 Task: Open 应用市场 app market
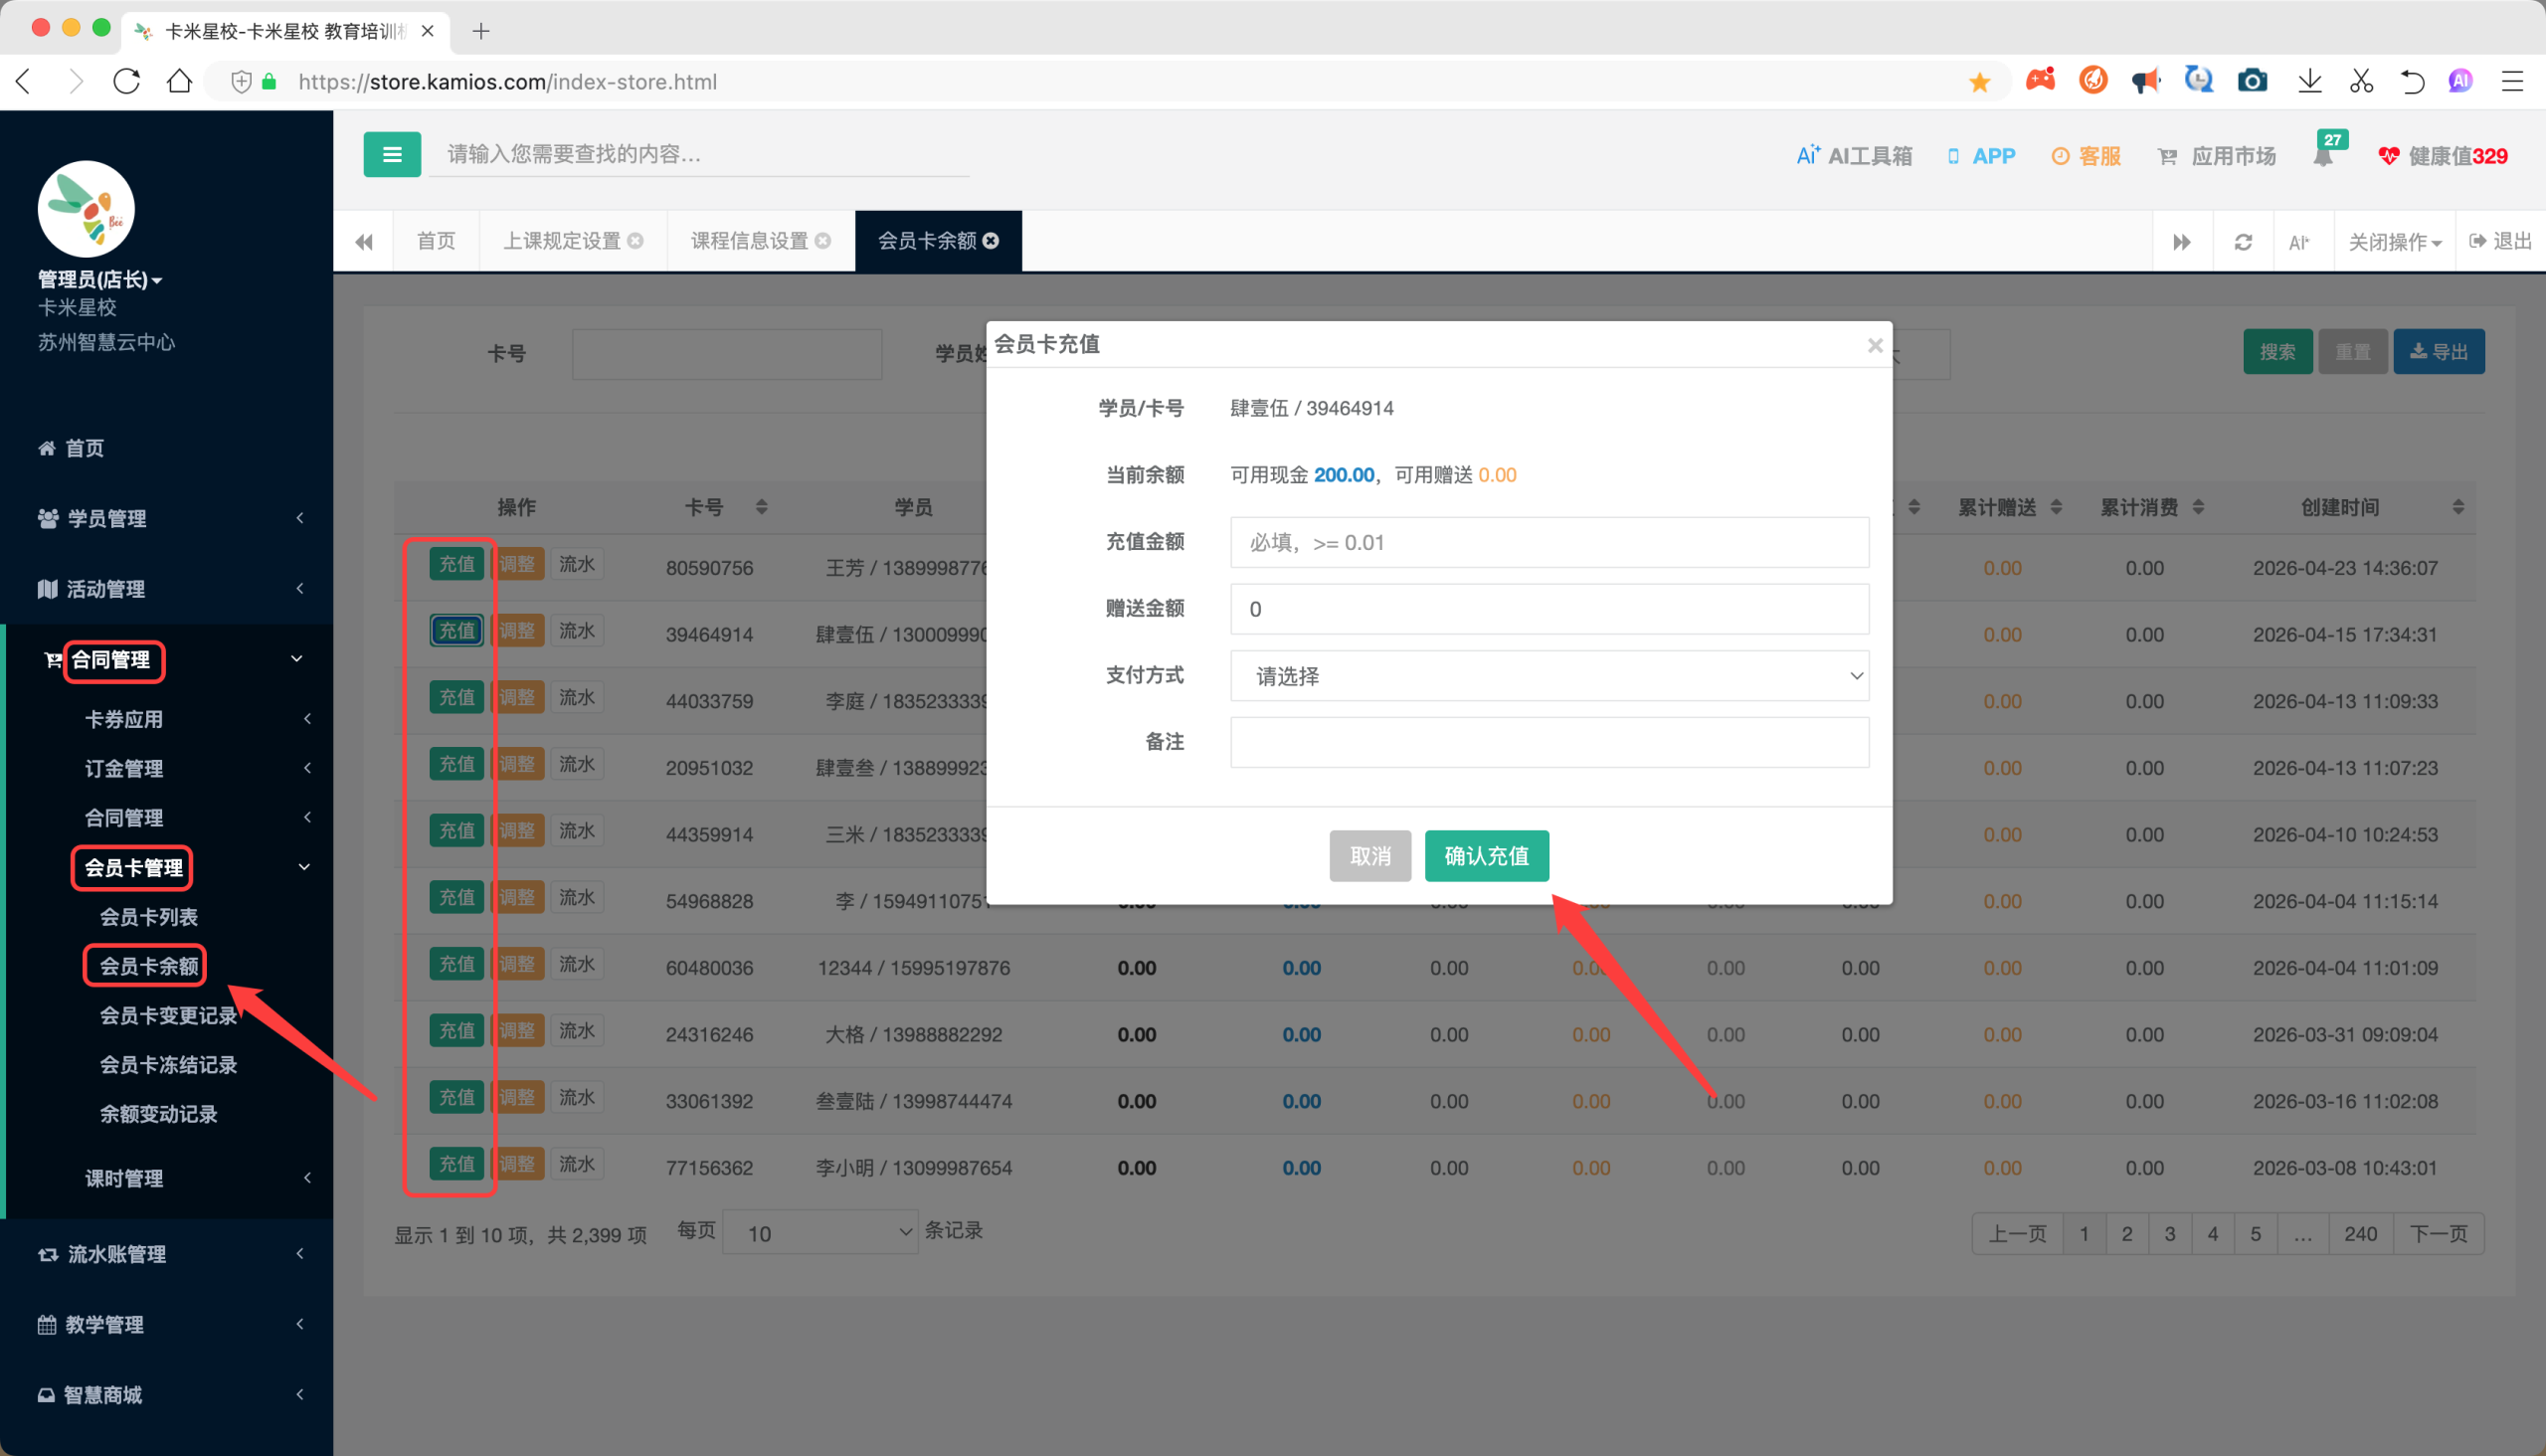2217,156
